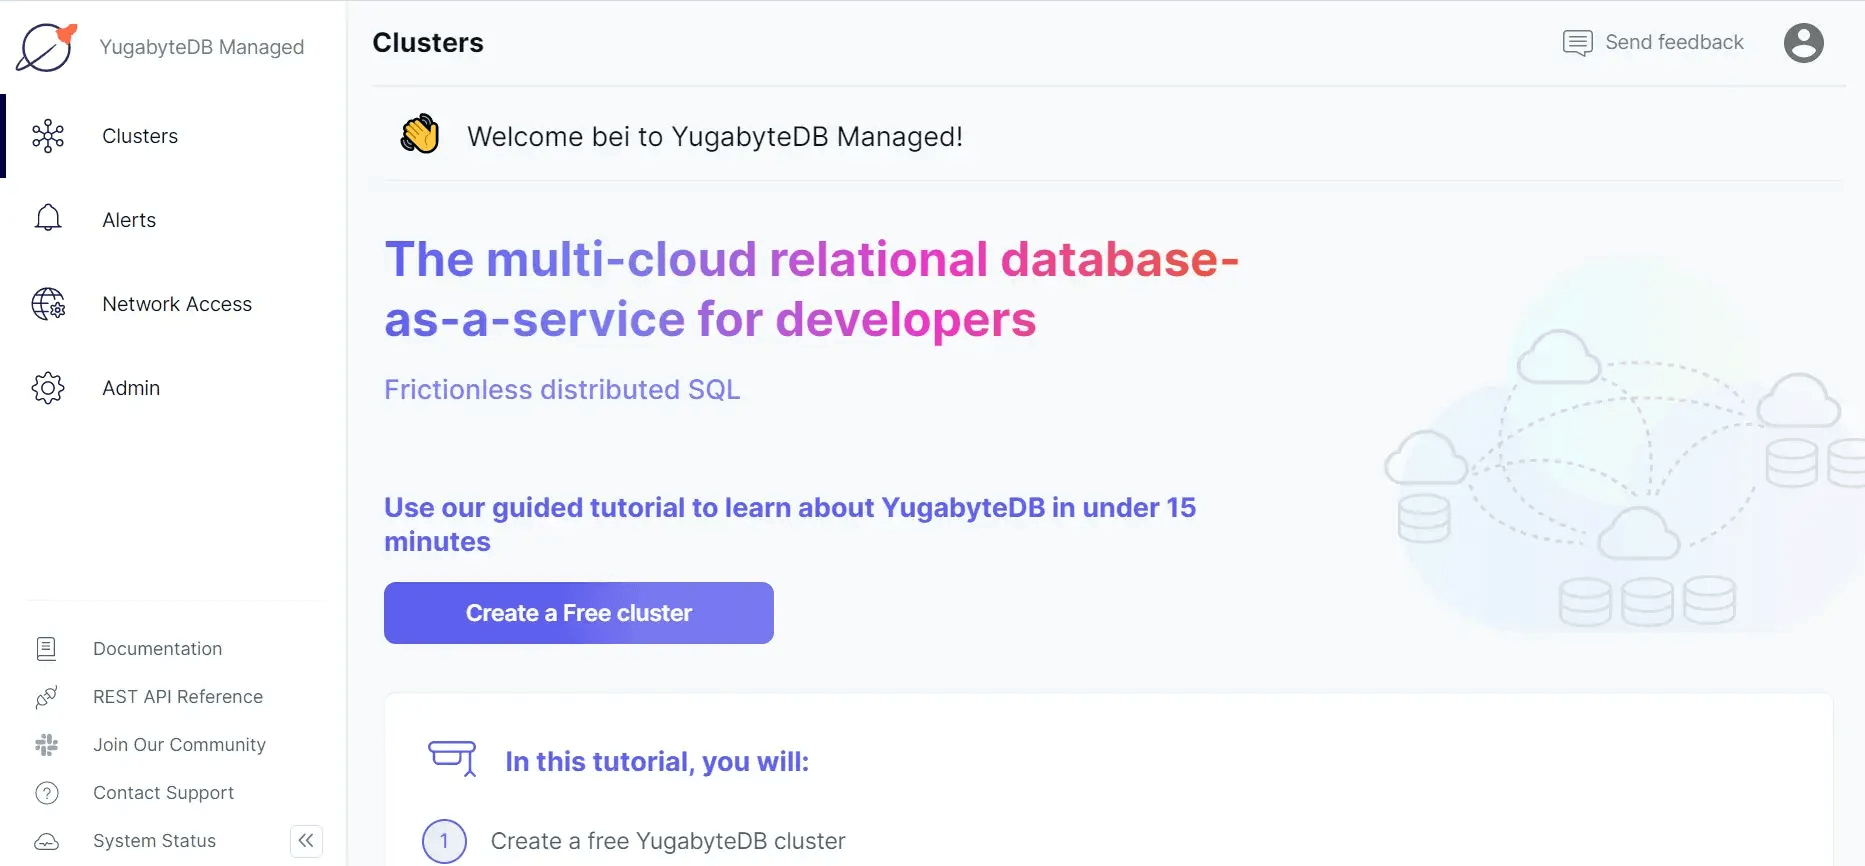Click Join Our Community link

[179, 745]
